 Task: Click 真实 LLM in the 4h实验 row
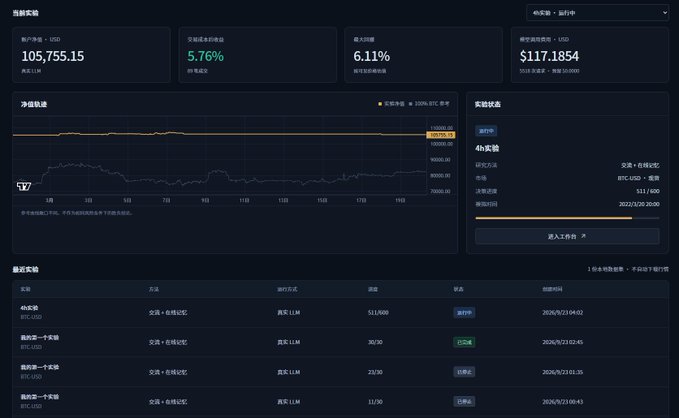(x=288, y=312)
